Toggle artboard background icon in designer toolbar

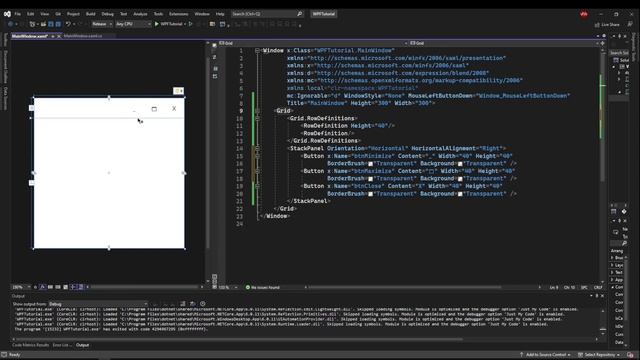65,287
